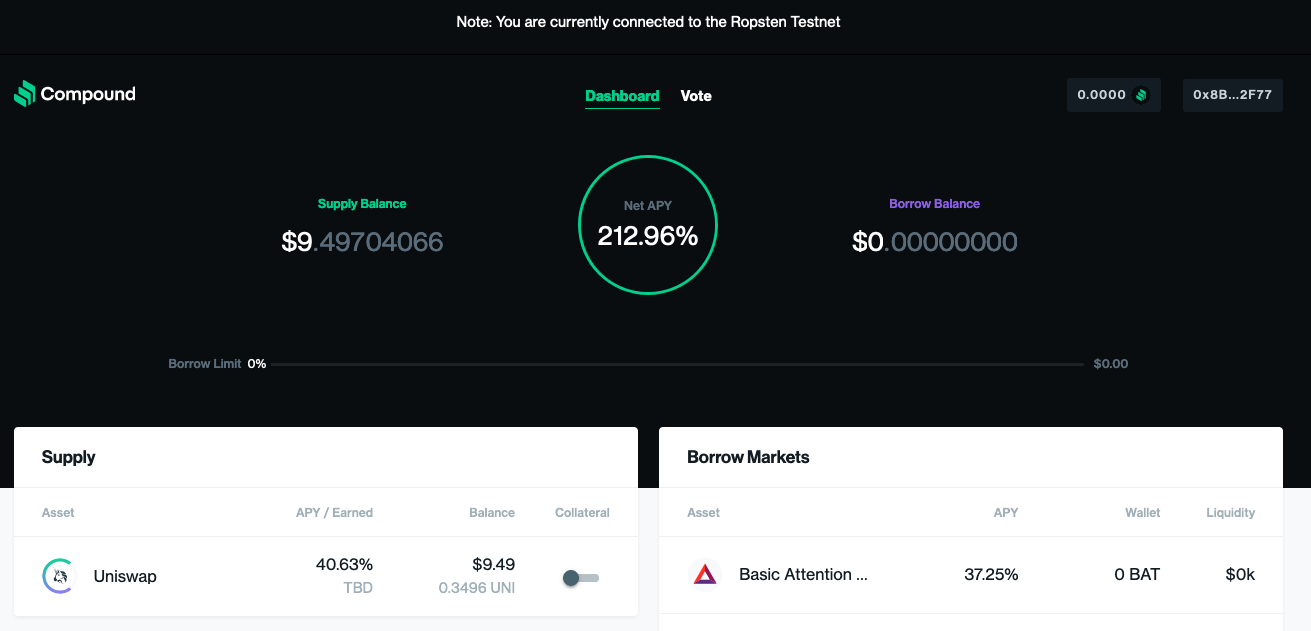The width and height of the screenshot is (1311, 631).
Task: Click the $0.00 borrow limit amount
Action: tap(1111, 364)
